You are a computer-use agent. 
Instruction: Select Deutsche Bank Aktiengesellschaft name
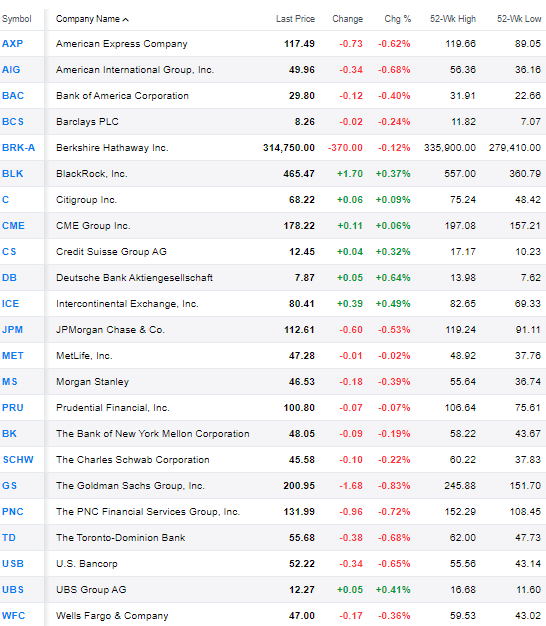pyautogui.click(x=134, y=277)
